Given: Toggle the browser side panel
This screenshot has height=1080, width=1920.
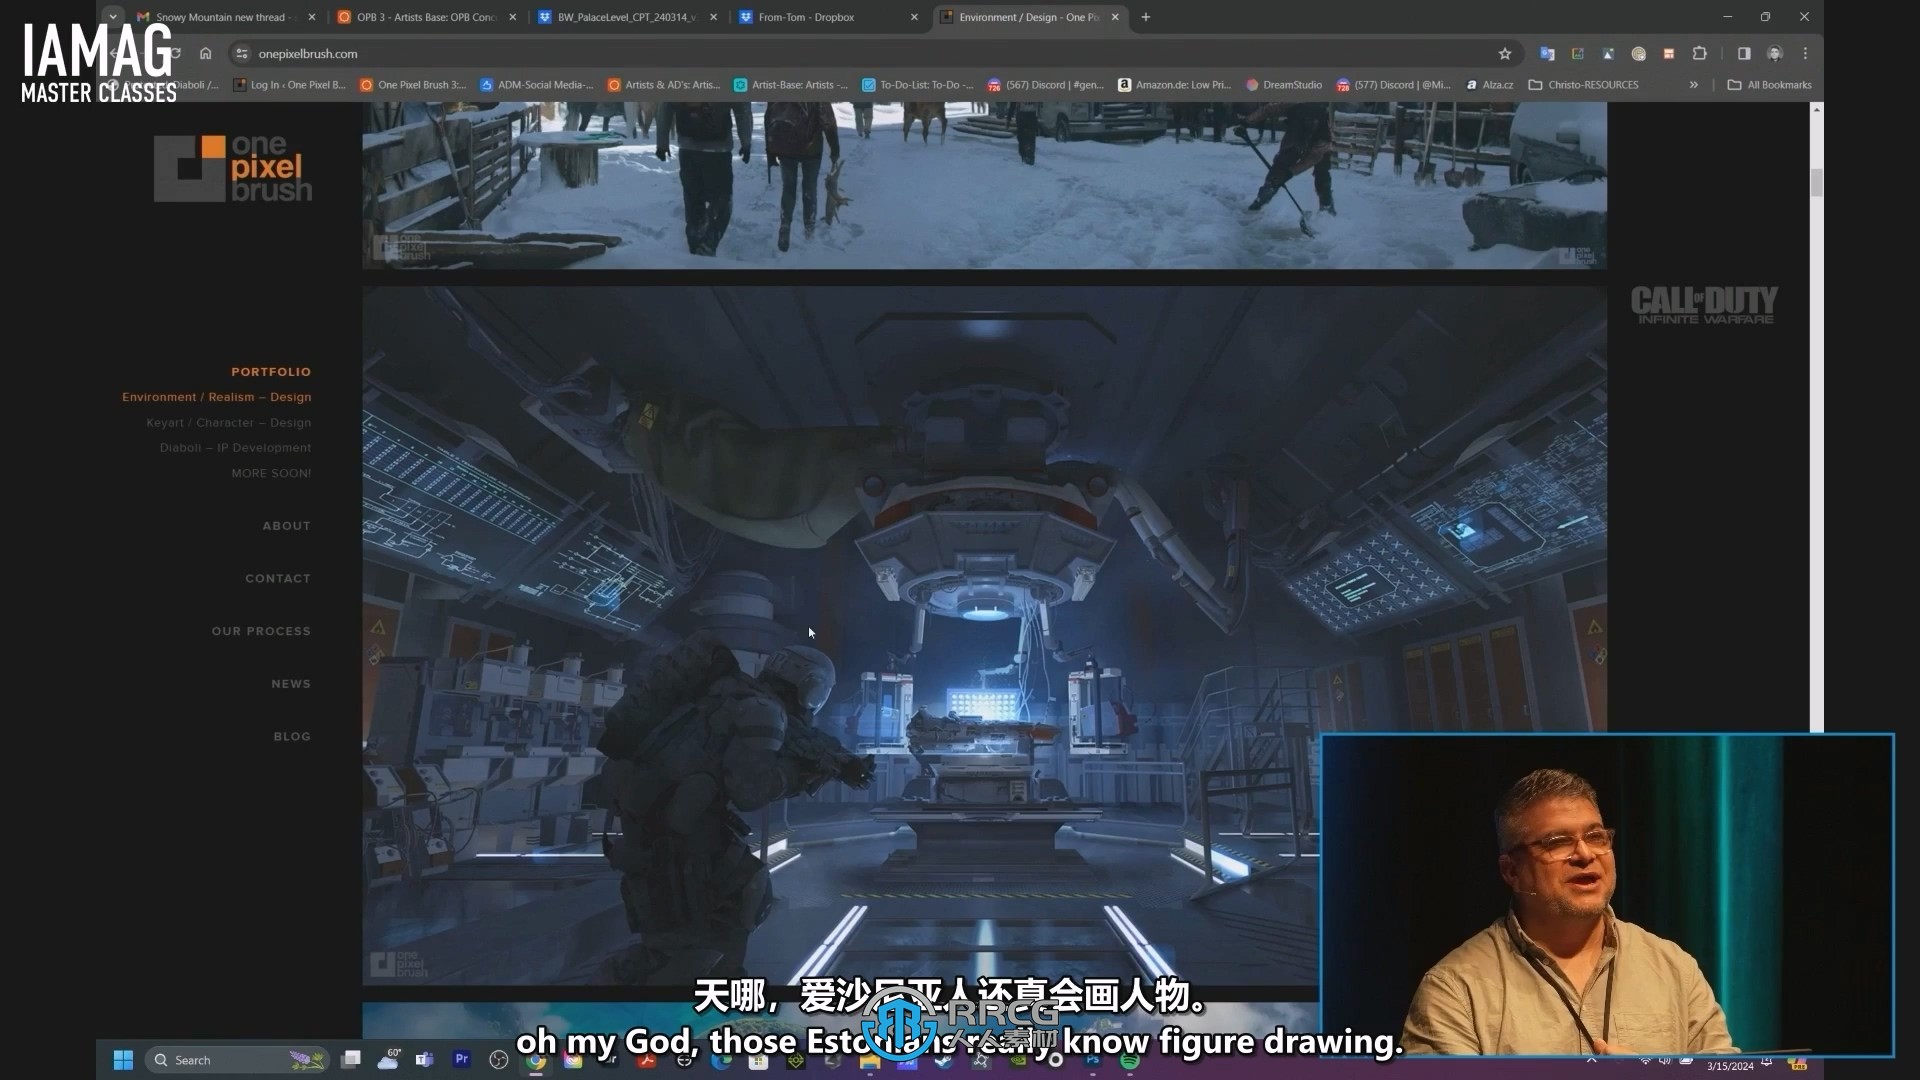Looking at the screenshot, I should click(1744, 54).
